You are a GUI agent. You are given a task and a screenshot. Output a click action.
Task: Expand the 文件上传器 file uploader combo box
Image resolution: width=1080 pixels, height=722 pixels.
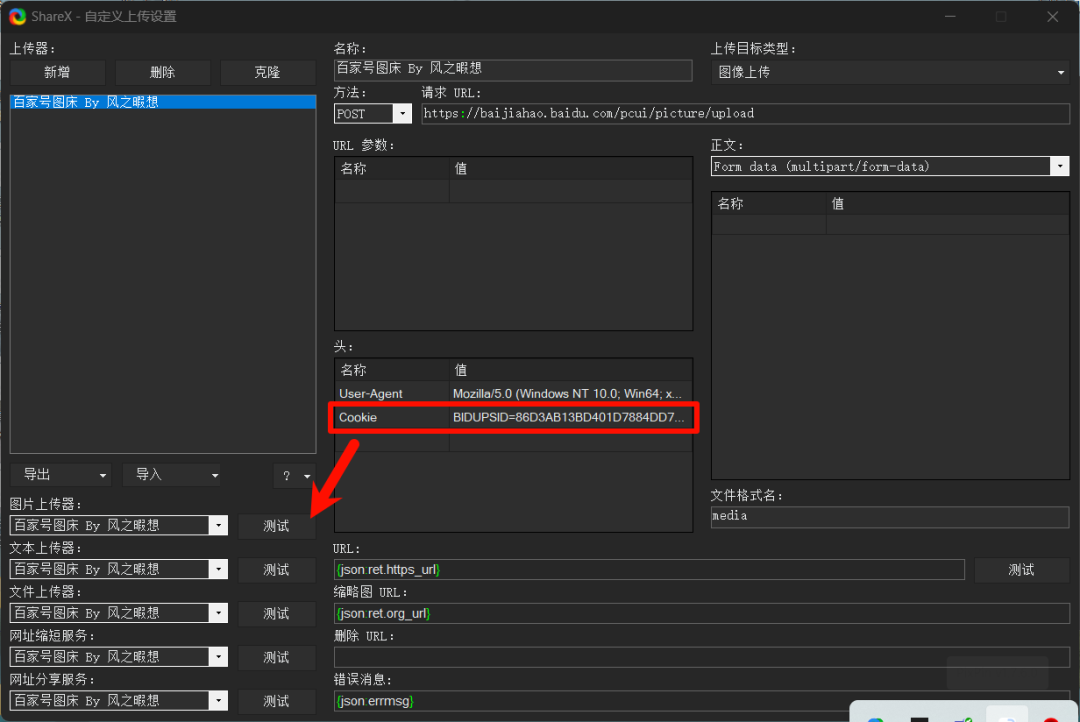tap(218, 613)
